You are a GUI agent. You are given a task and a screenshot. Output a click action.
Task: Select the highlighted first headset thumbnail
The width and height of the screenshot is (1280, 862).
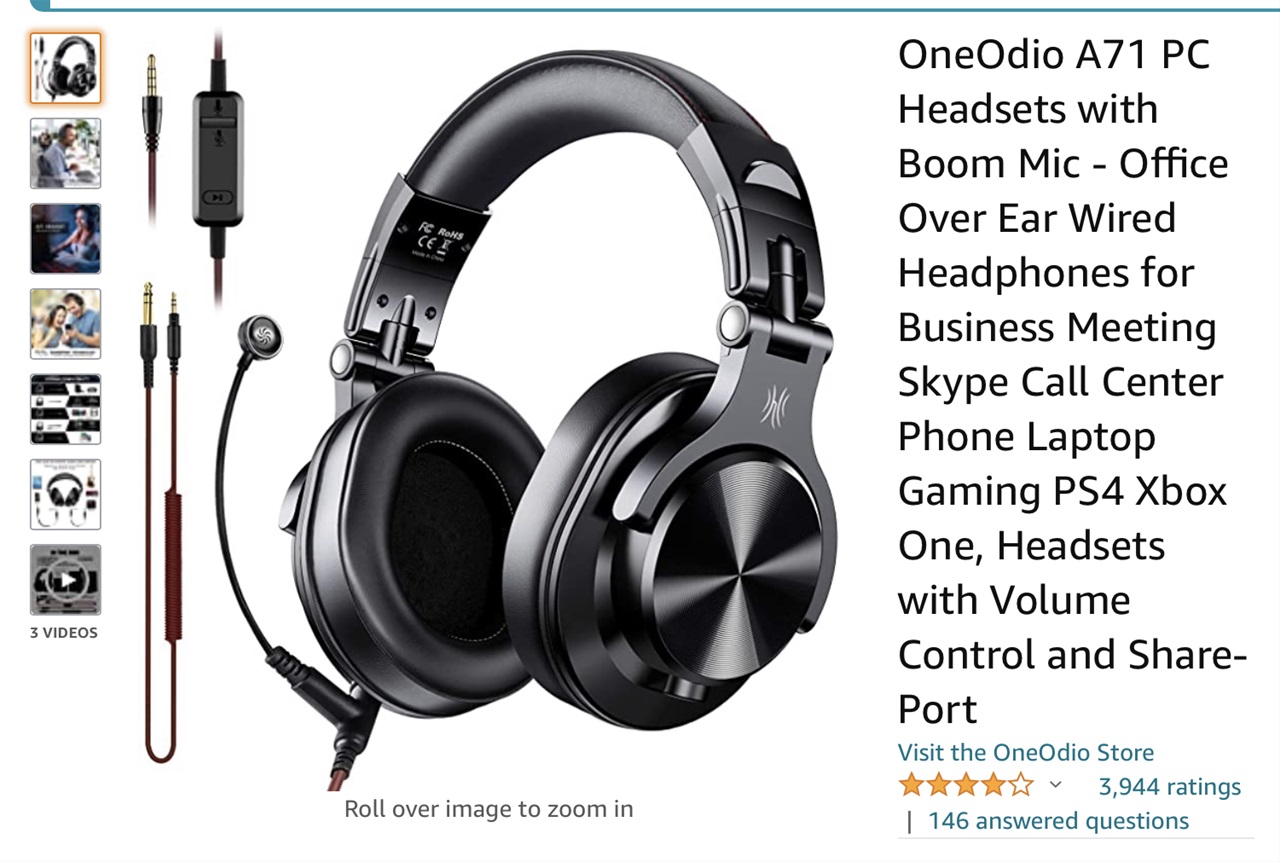65,68
